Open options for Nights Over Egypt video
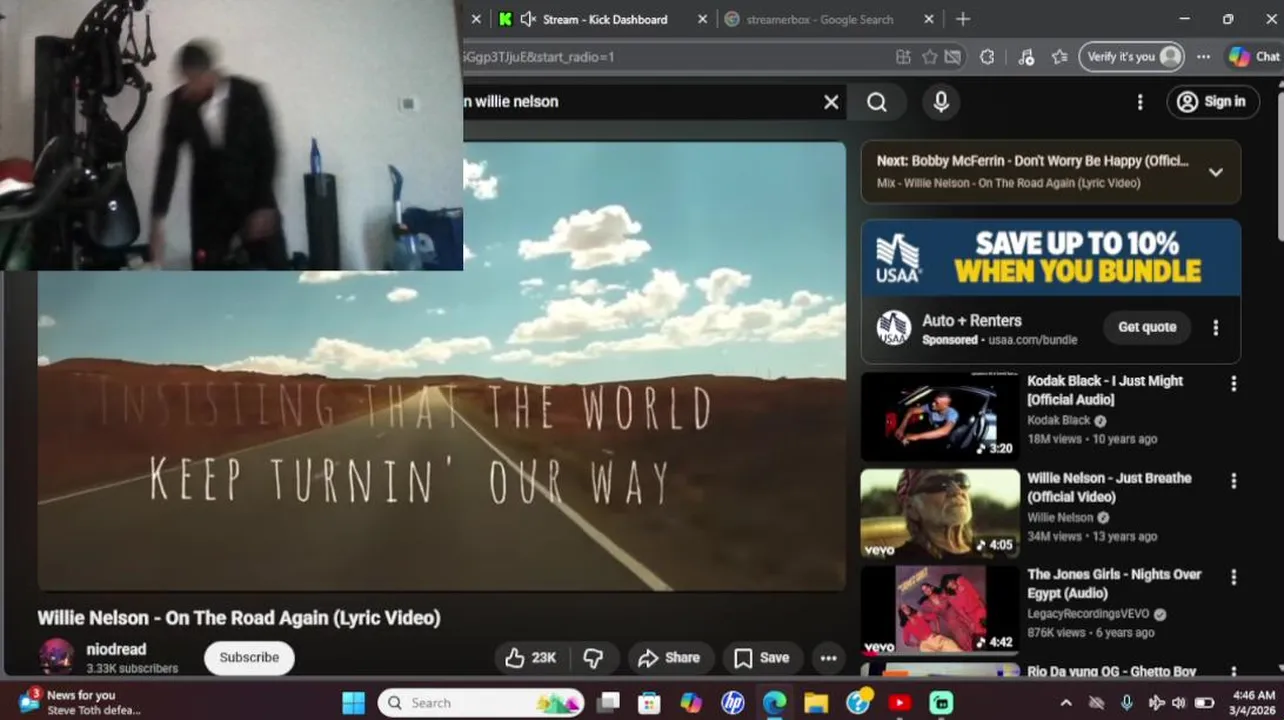The height and width of the screenshot is (720, 1284). click(1233, 577)
